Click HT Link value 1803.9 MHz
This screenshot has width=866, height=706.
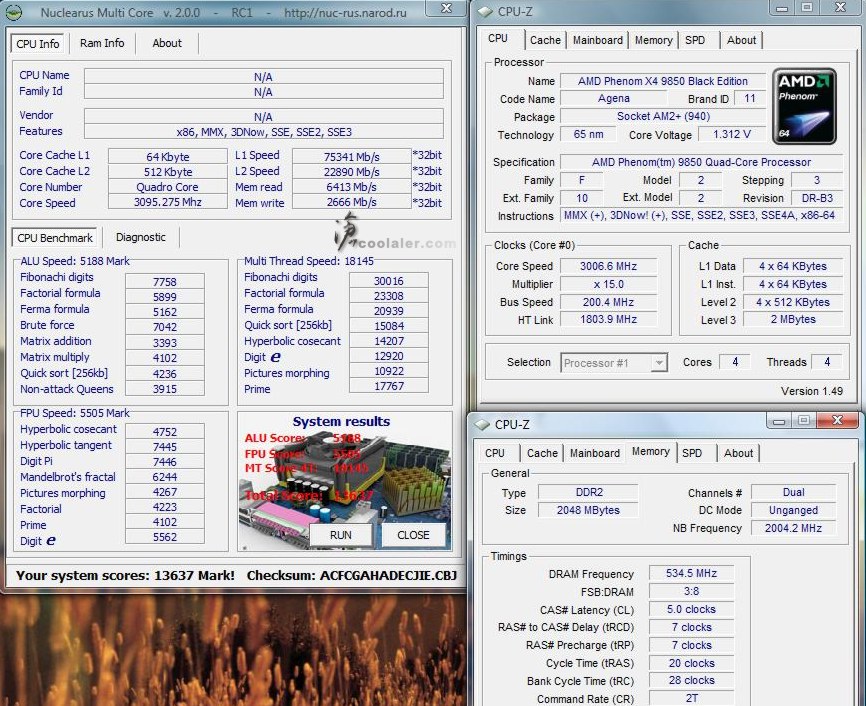pos(609,319)
